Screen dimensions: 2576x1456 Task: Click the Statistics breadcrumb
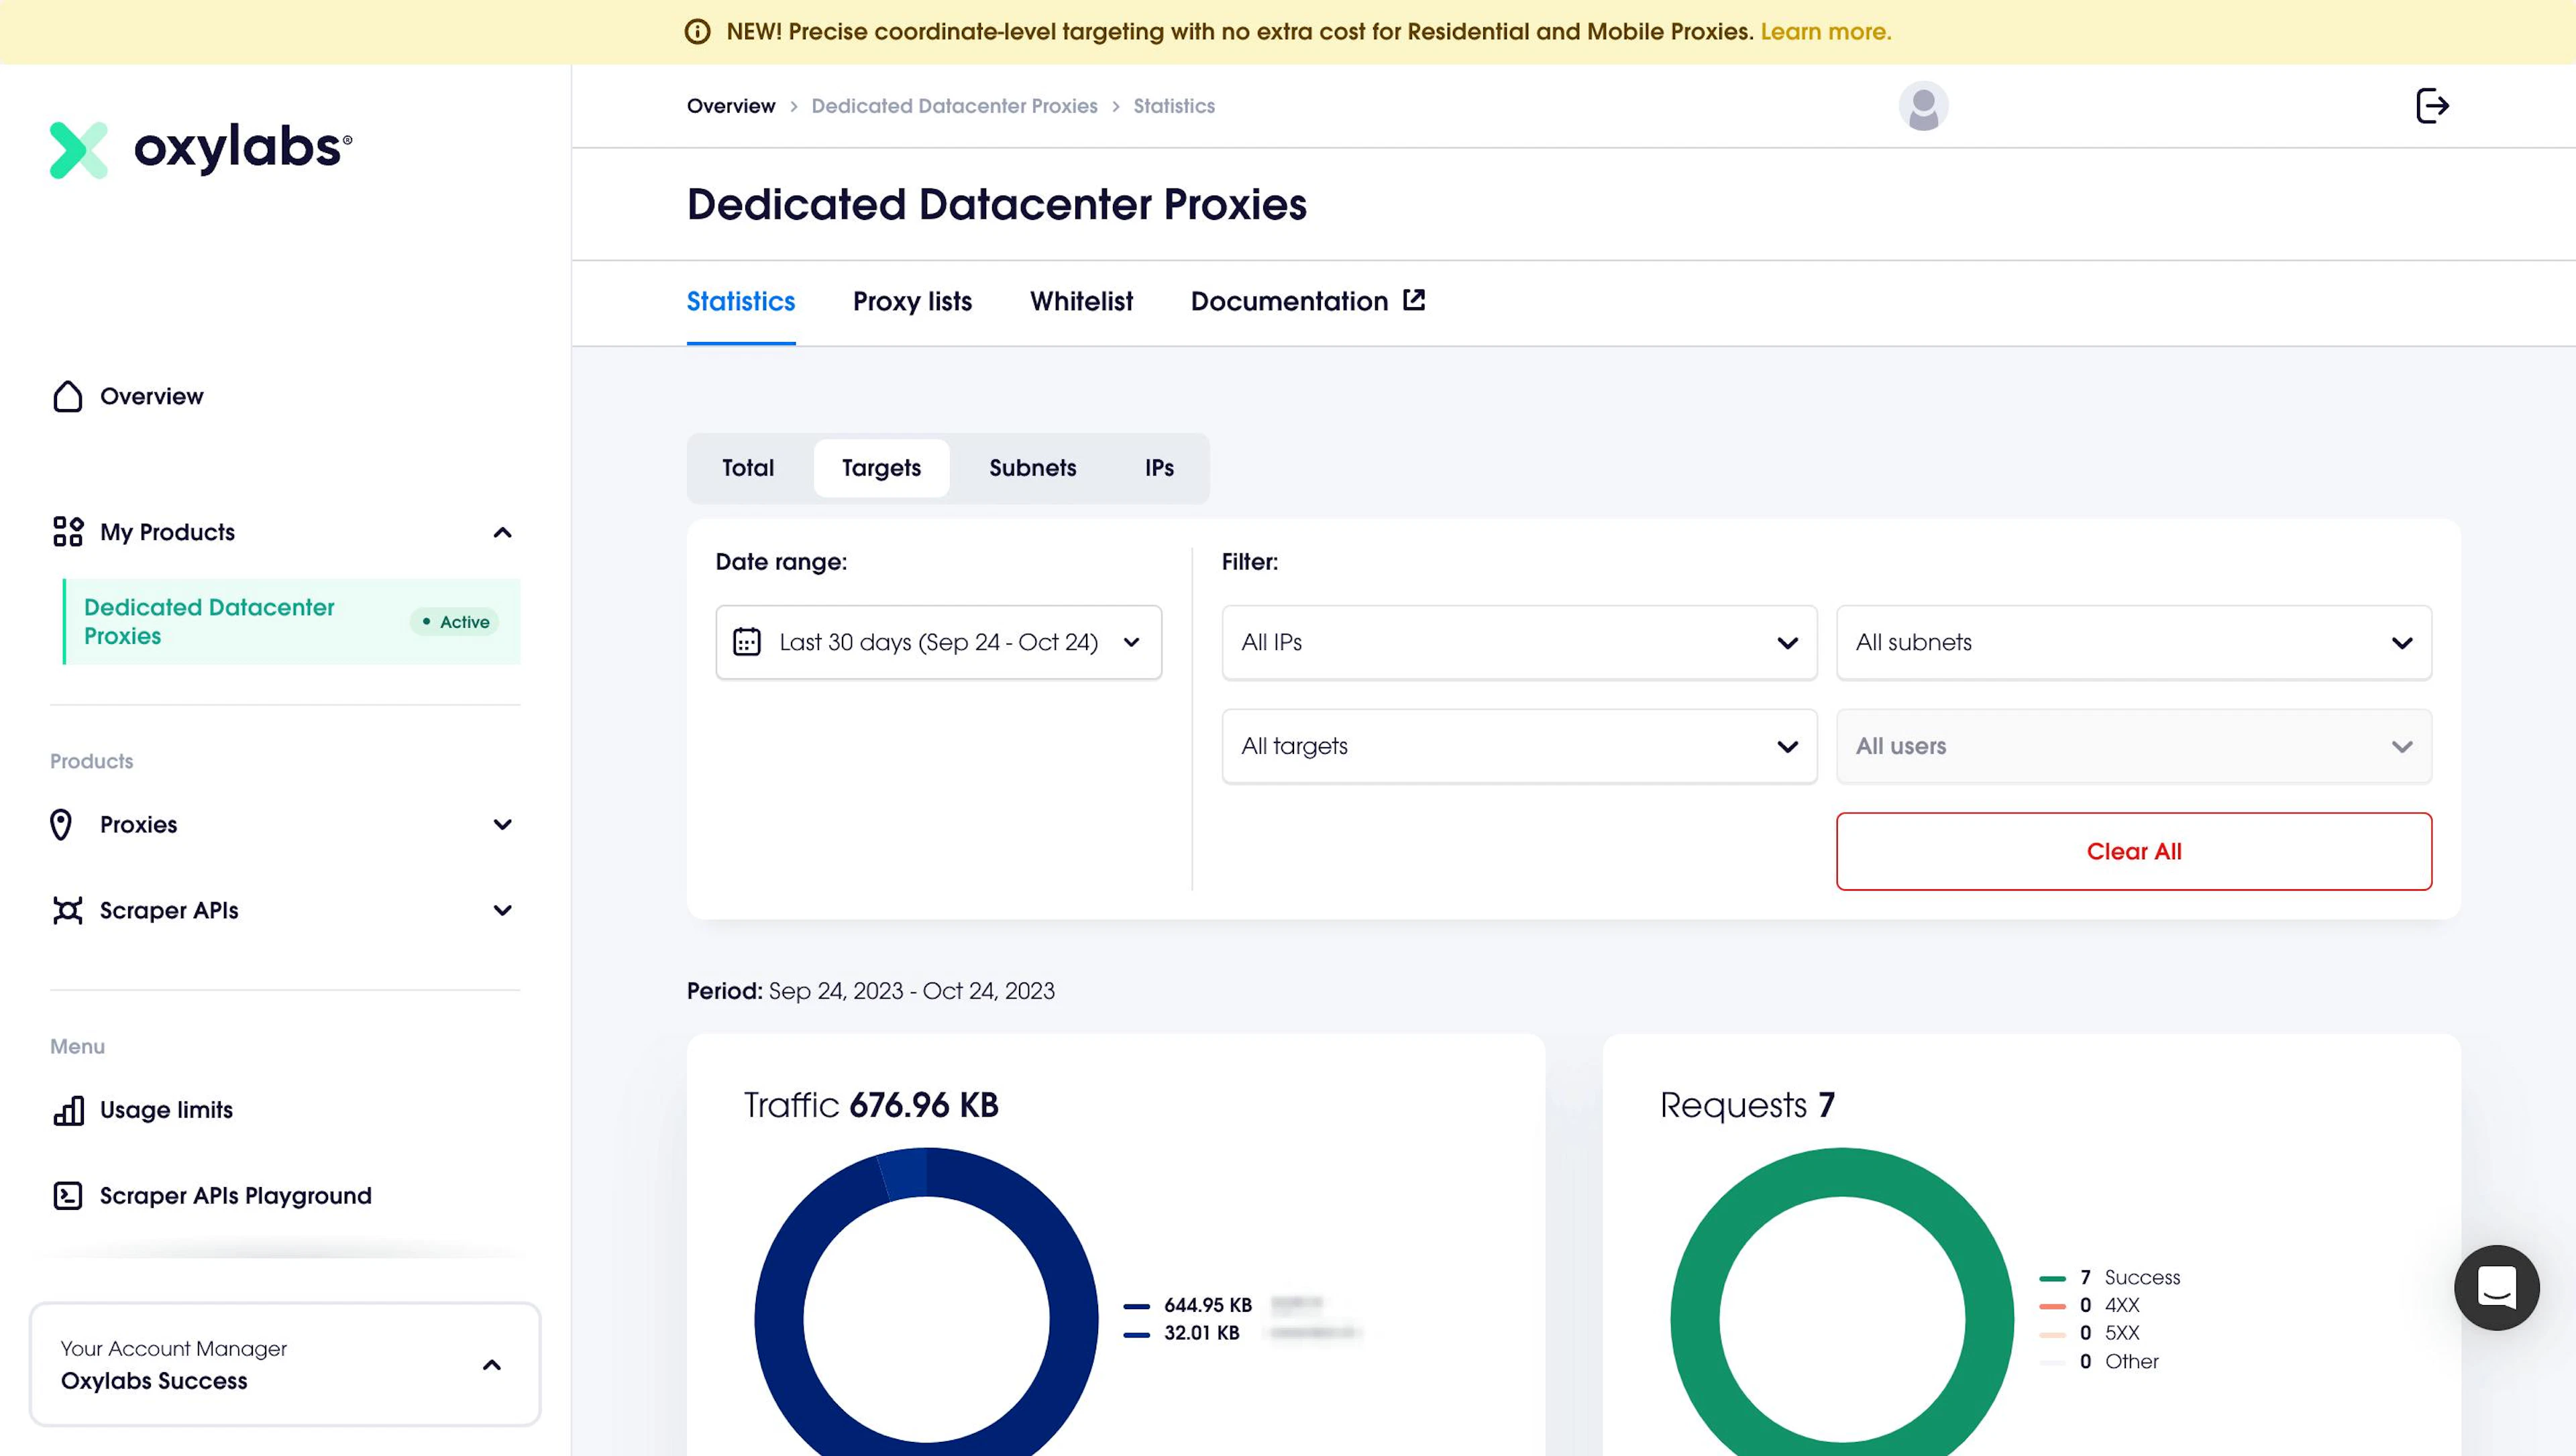point(1174,106)
